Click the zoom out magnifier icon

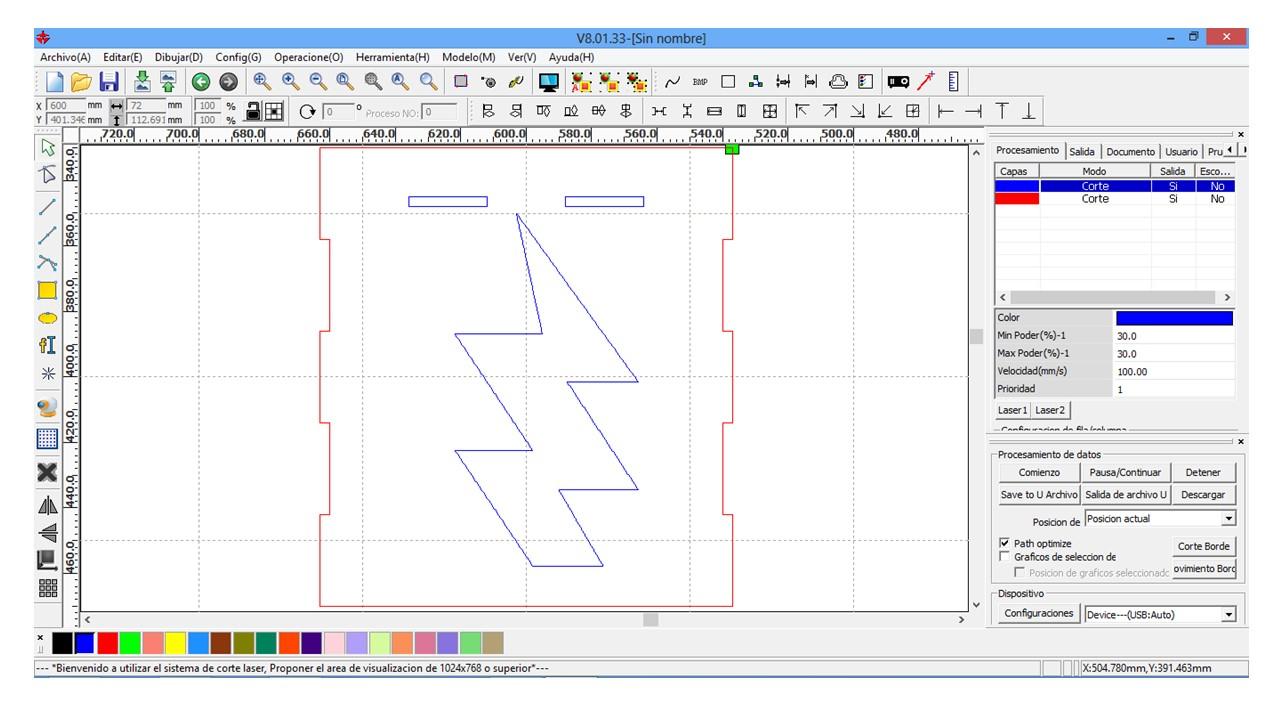point(318,82)
